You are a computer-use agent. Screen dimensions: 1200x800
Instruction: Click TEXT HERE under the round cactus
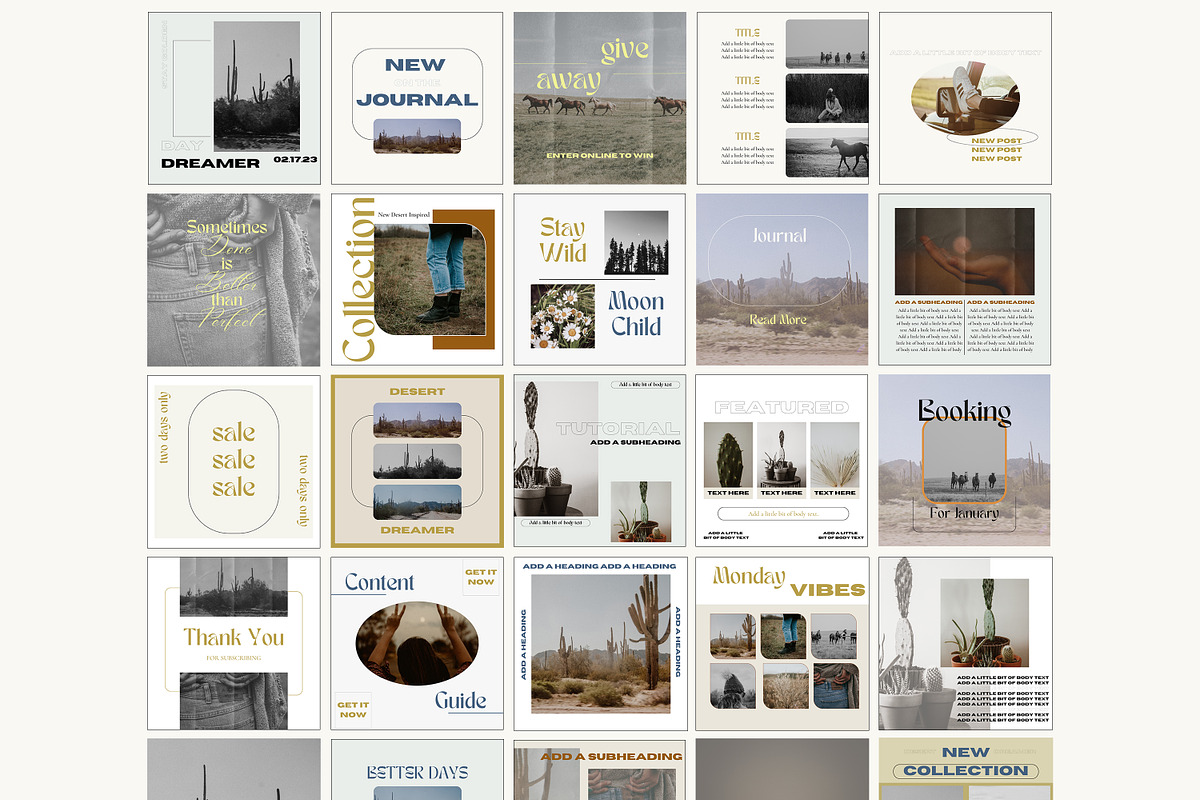728,493
